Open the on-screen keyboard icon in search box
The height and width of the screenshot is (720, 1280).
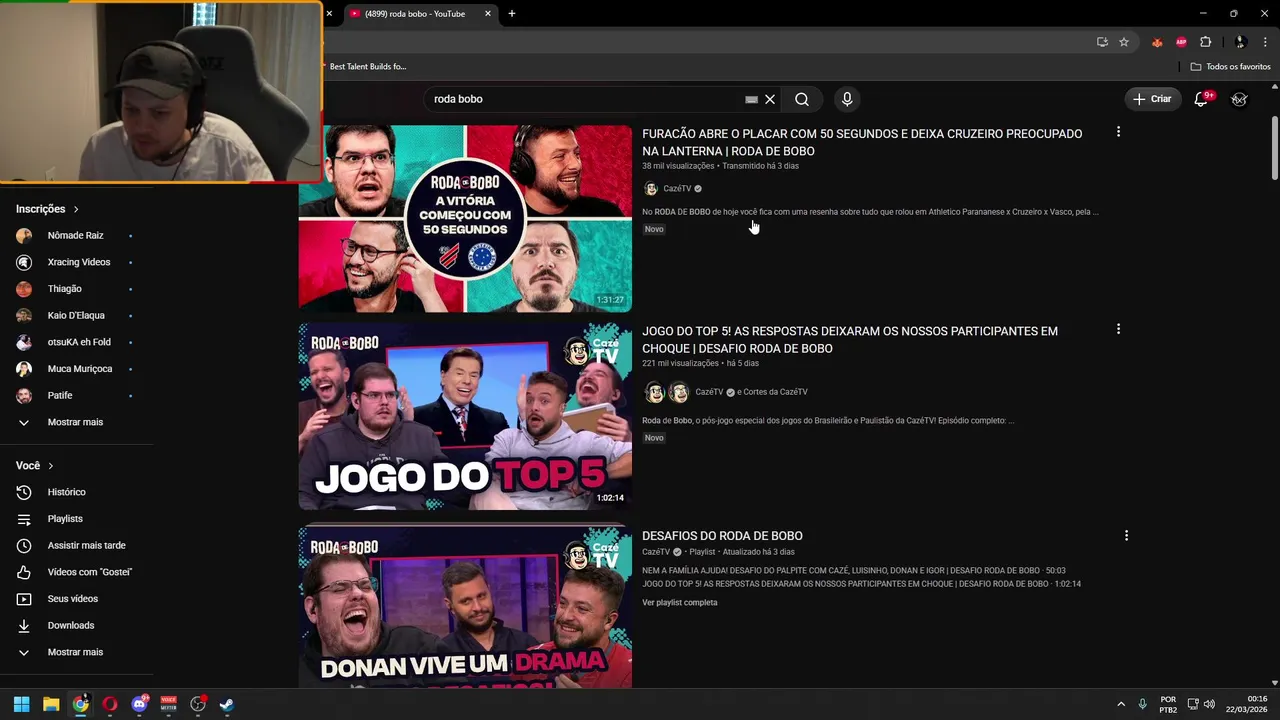[x=751, y=99]
